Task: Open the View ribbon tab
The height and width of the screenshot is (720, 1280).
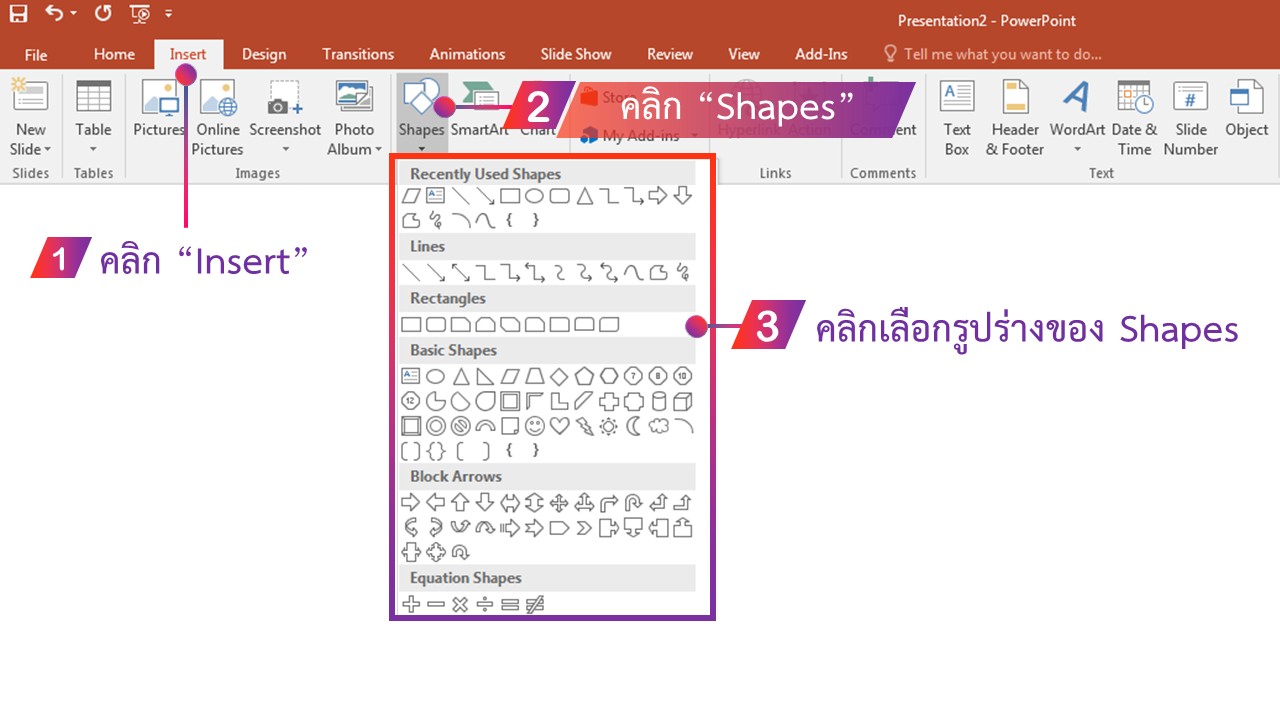Action: pos(744,54)
